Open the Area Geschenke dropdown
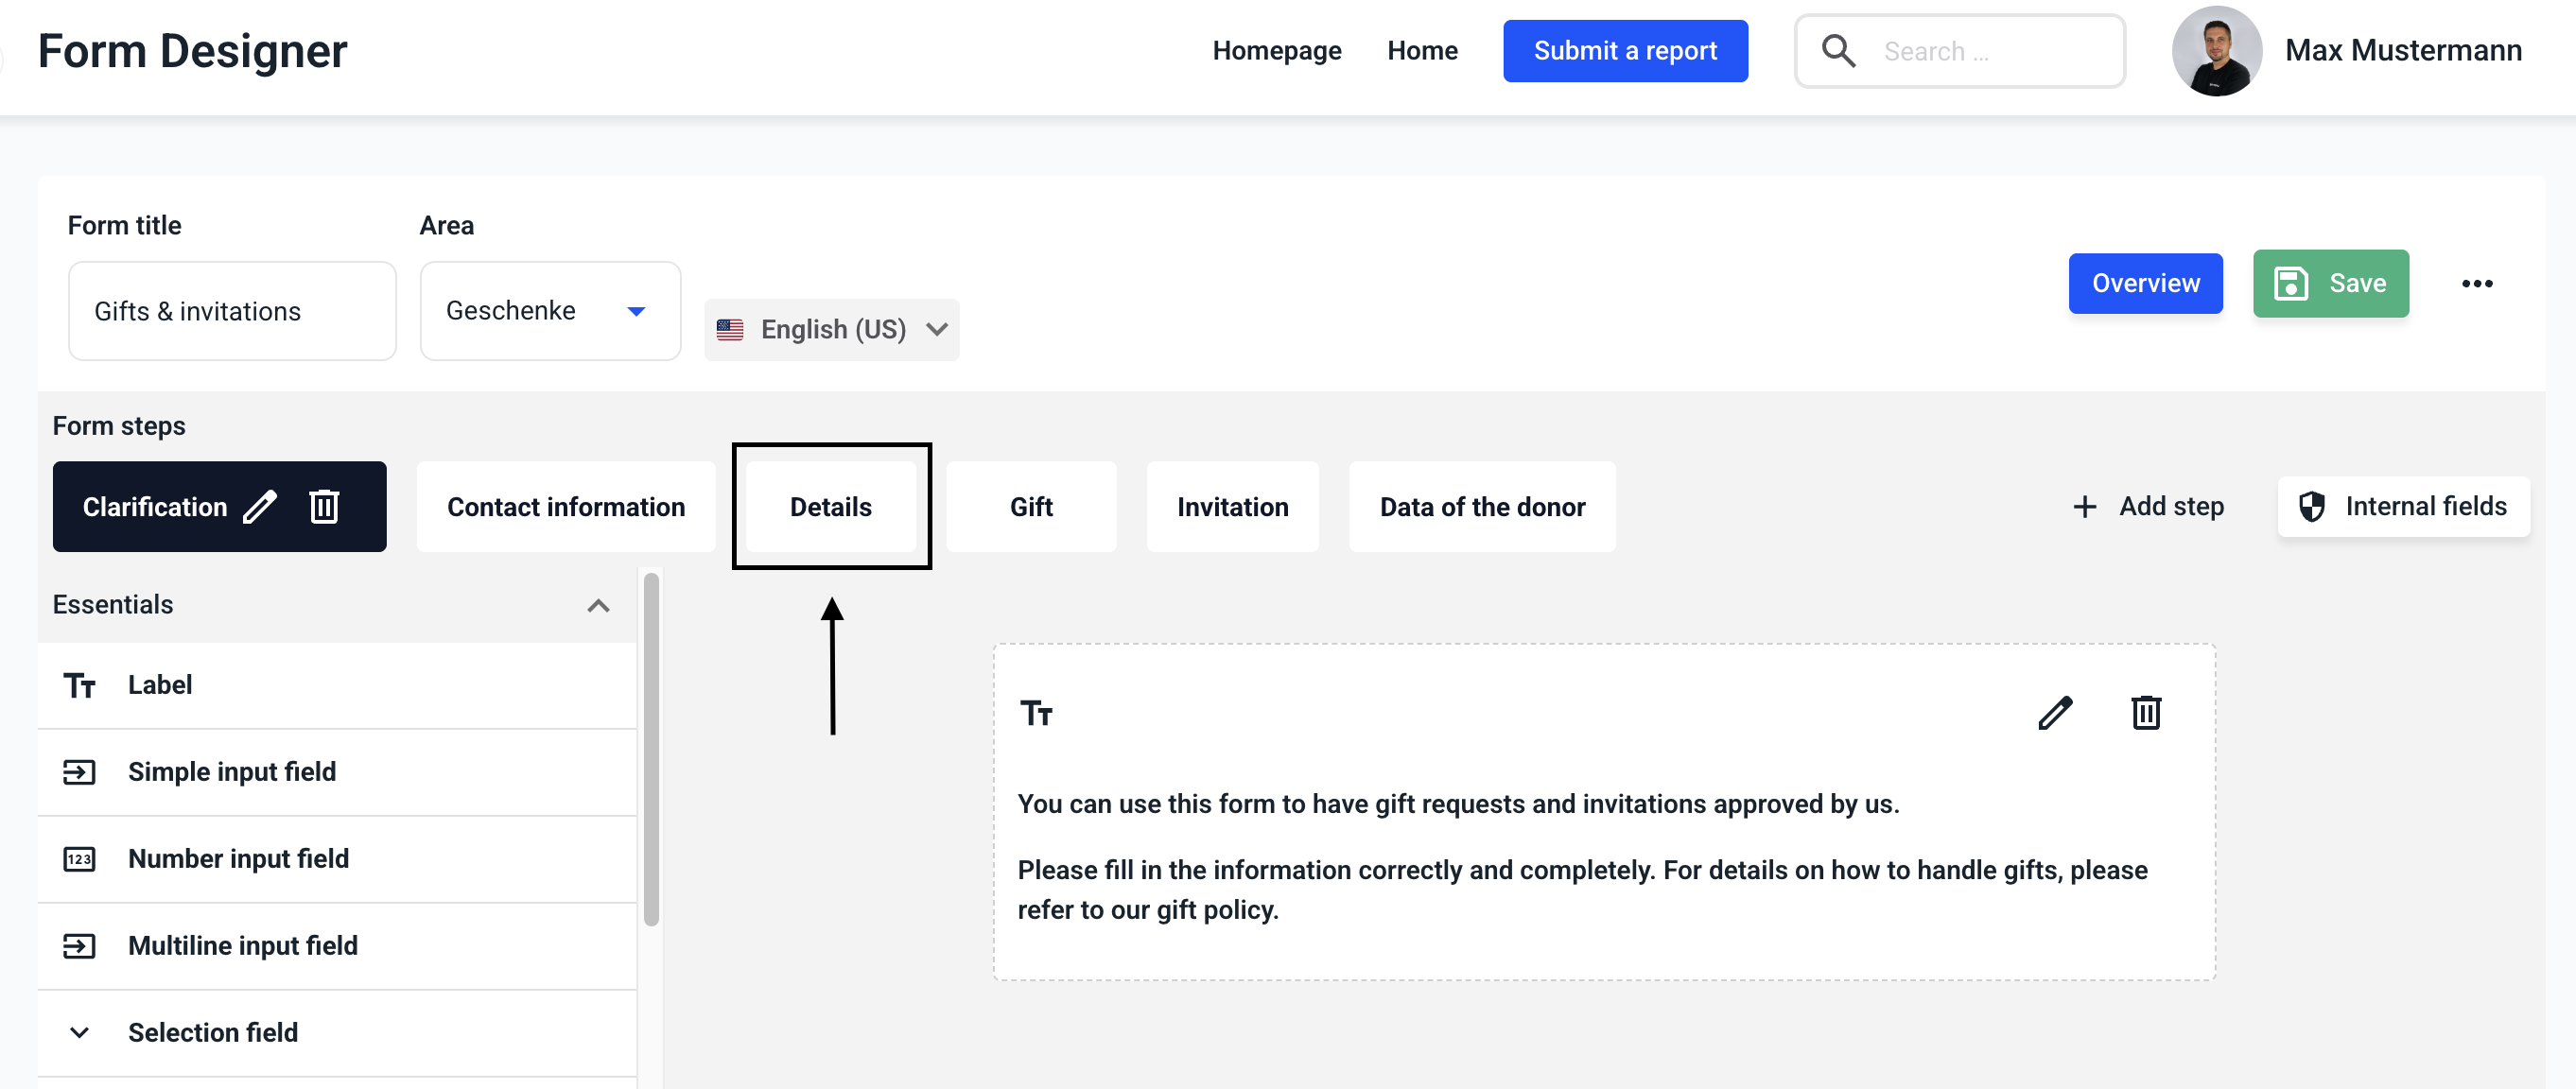Screen dimensions: 2576x1089 click(x=549, y=311)
